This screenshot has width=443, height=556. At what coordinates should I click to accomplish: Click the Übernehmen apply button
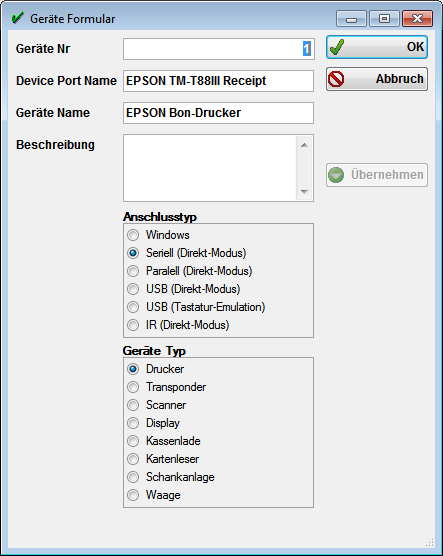point(377,175)
